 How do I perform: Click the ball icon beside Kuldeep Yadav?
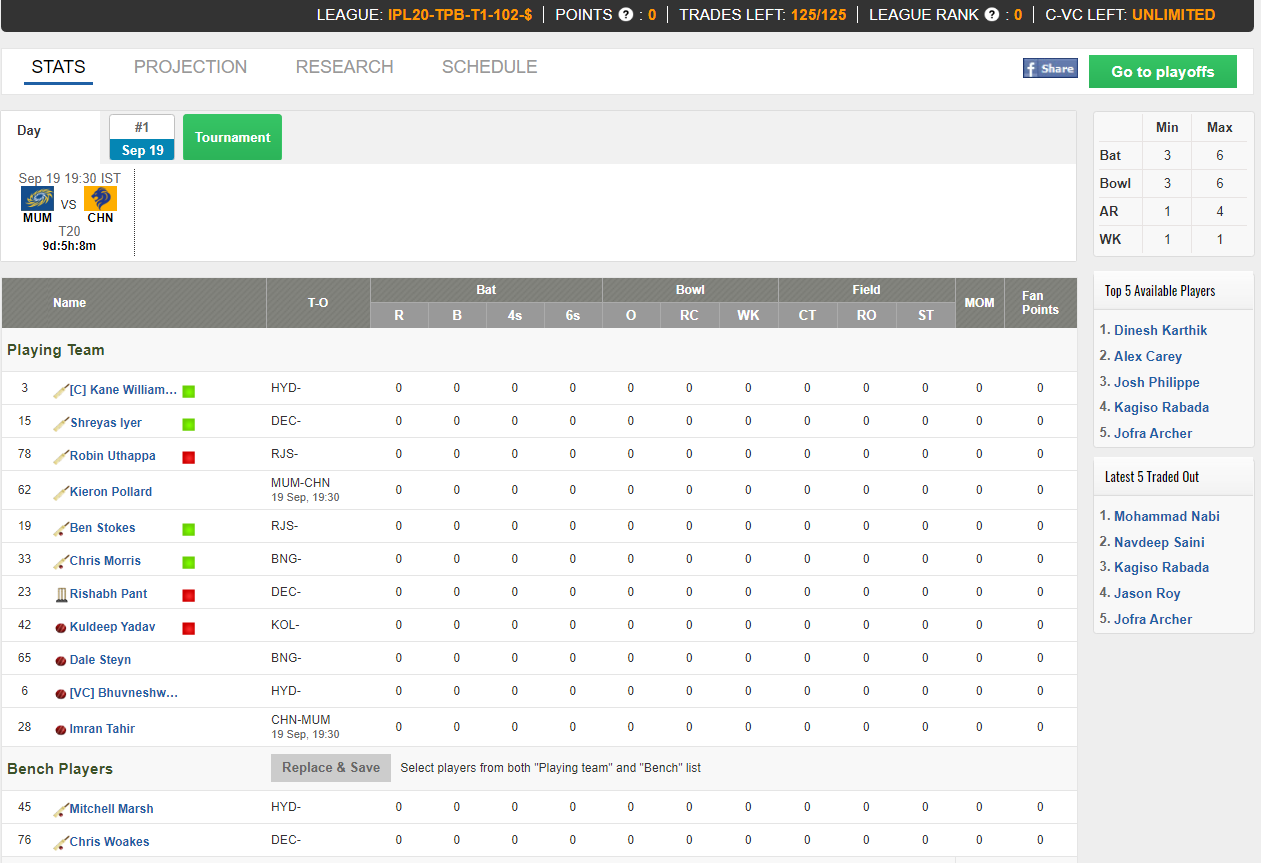pos(61,627)
